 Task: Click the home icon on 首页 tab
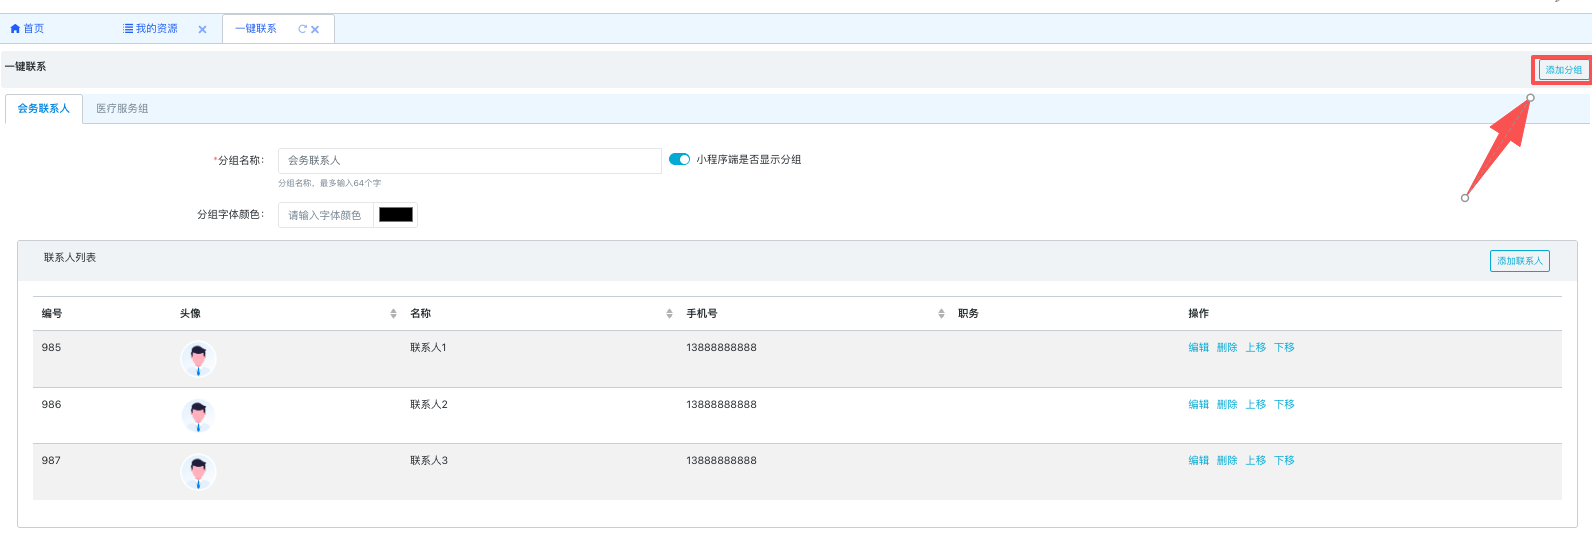(x=15, y=29)
